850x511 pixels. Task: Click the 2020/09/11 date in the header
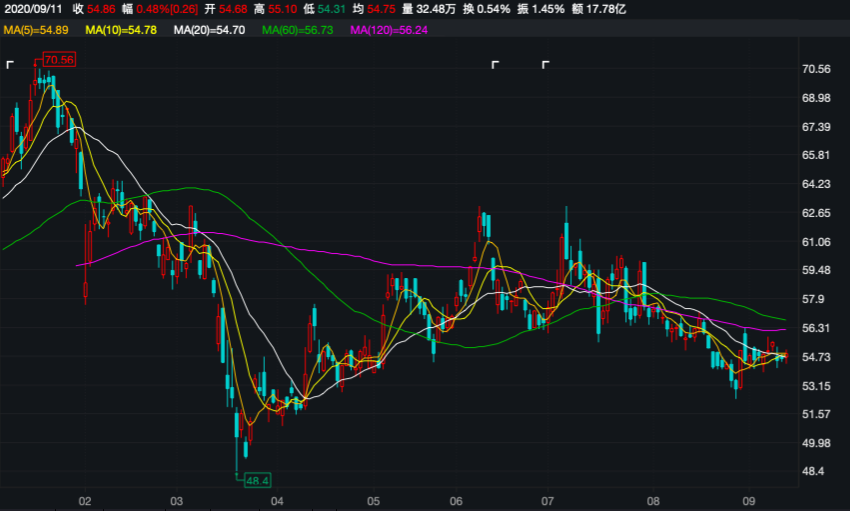click(x=33, y=9)
